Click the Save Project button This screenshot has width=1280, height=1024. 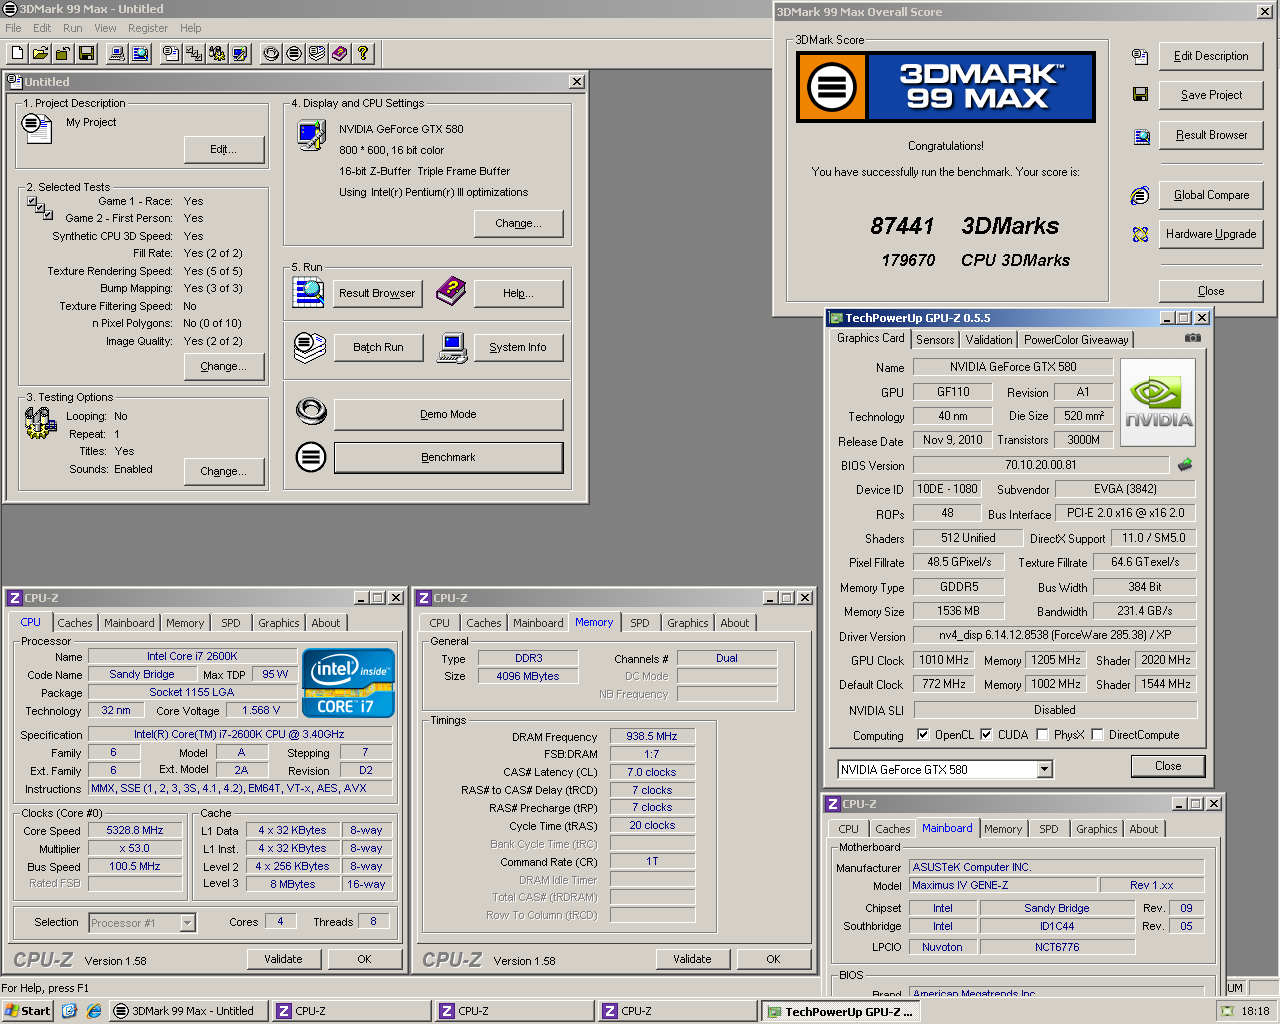coord(1211,96)
